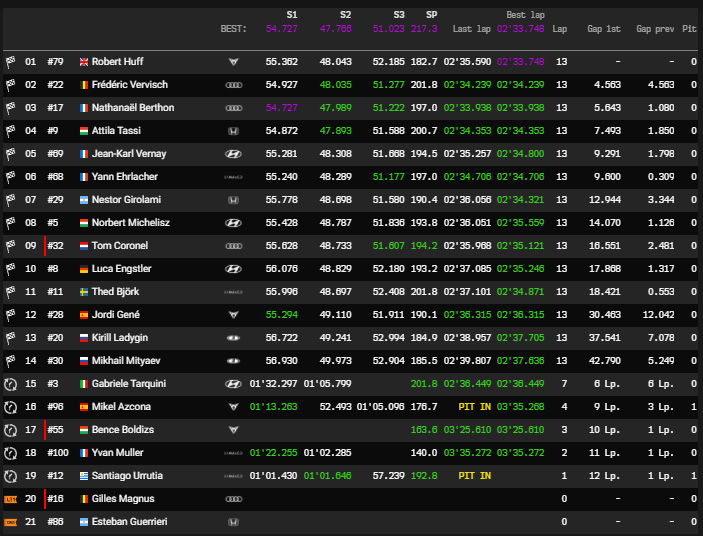703x536 pixels.
Task: Select driver name Frédéric Vervisch
Action: tap(130, 85)
